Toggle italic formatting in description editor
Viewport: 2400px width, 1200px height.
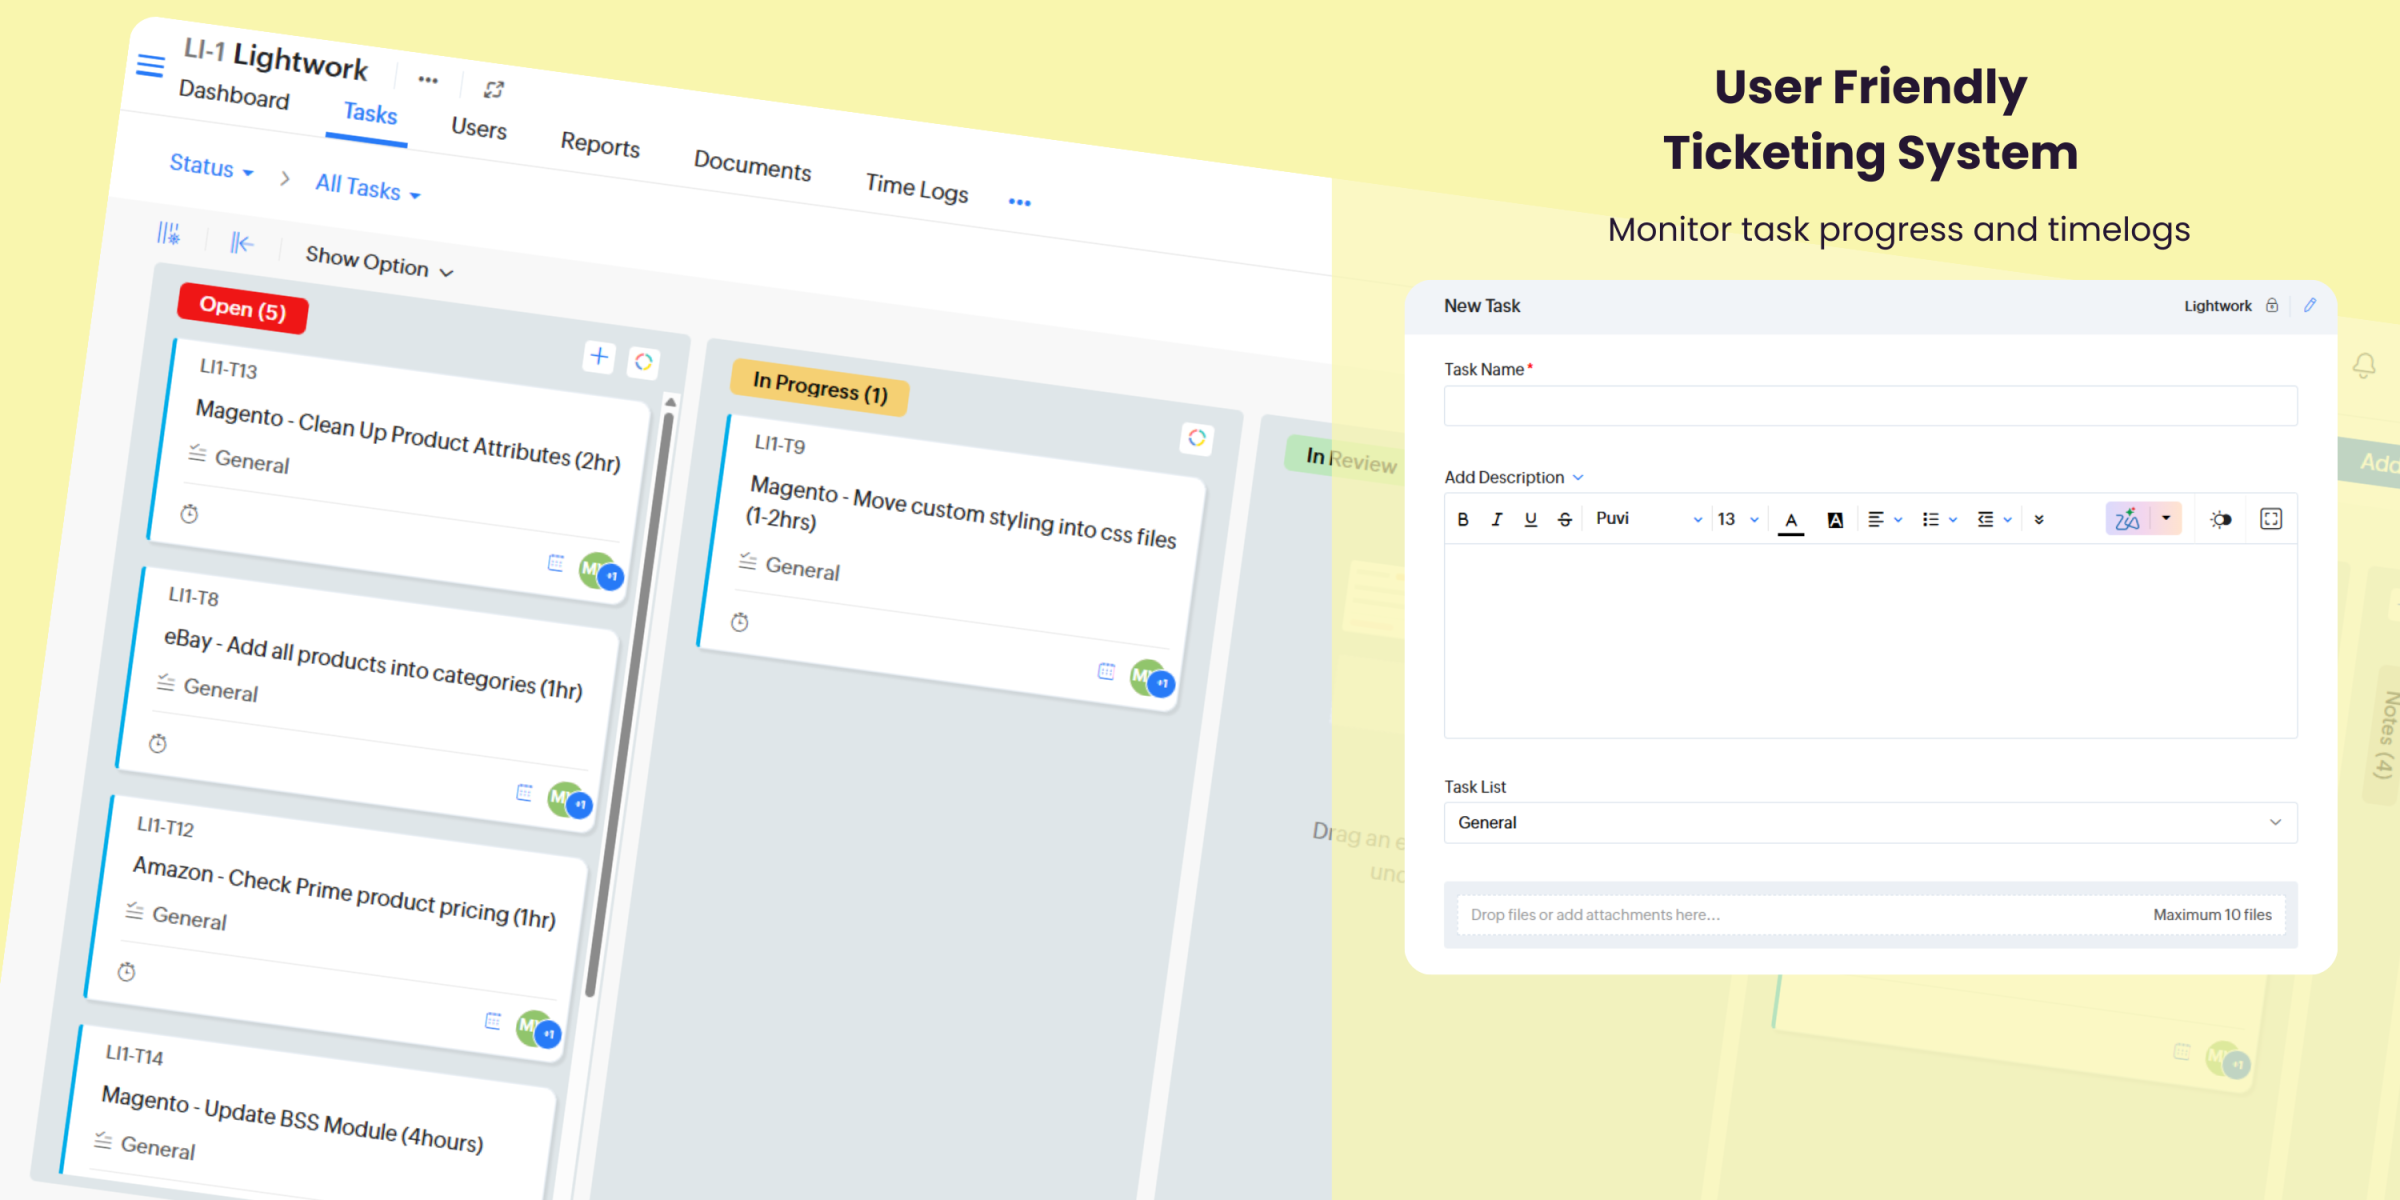pyautogui.click(x=1497, y=519)
